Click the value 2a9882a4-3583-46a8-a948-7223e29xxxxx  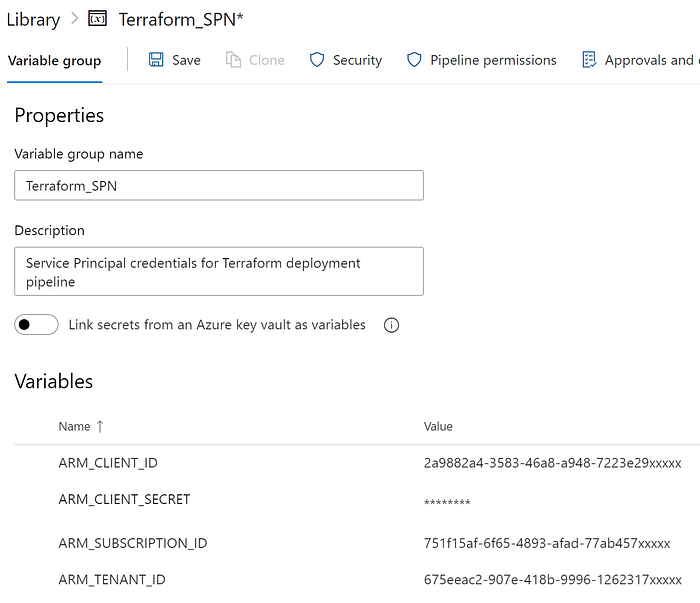[x=553, y=463]
